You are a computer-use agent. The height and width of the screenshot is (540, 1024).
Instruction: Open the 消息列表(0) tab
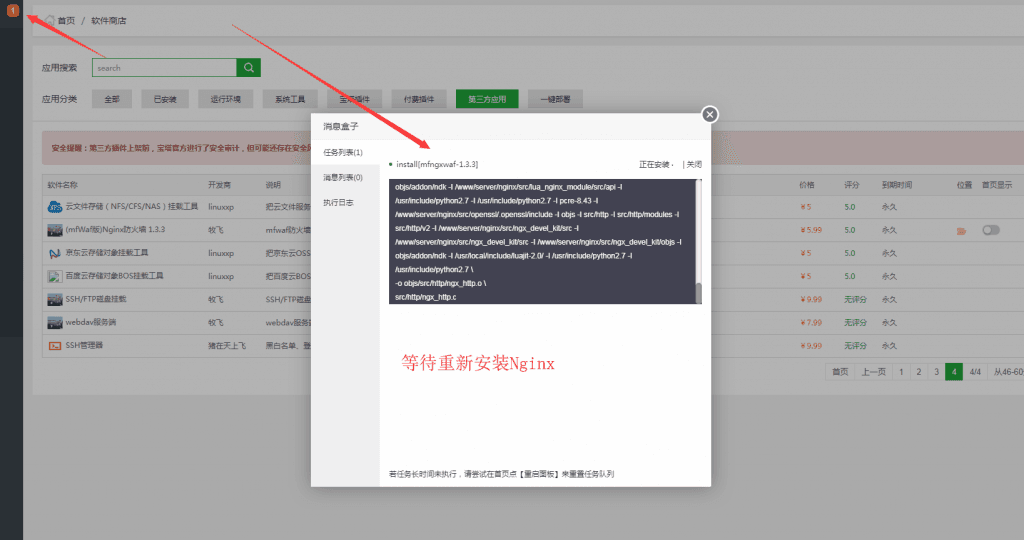(x=343, y=177)
